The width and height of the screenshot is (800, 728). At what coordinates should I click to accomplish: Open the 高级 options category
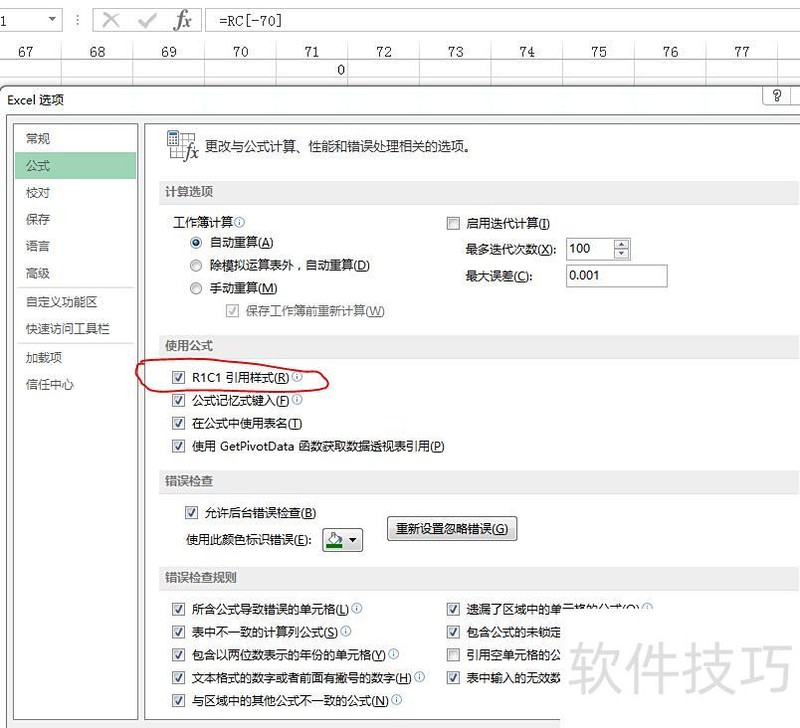pos(38,273)
